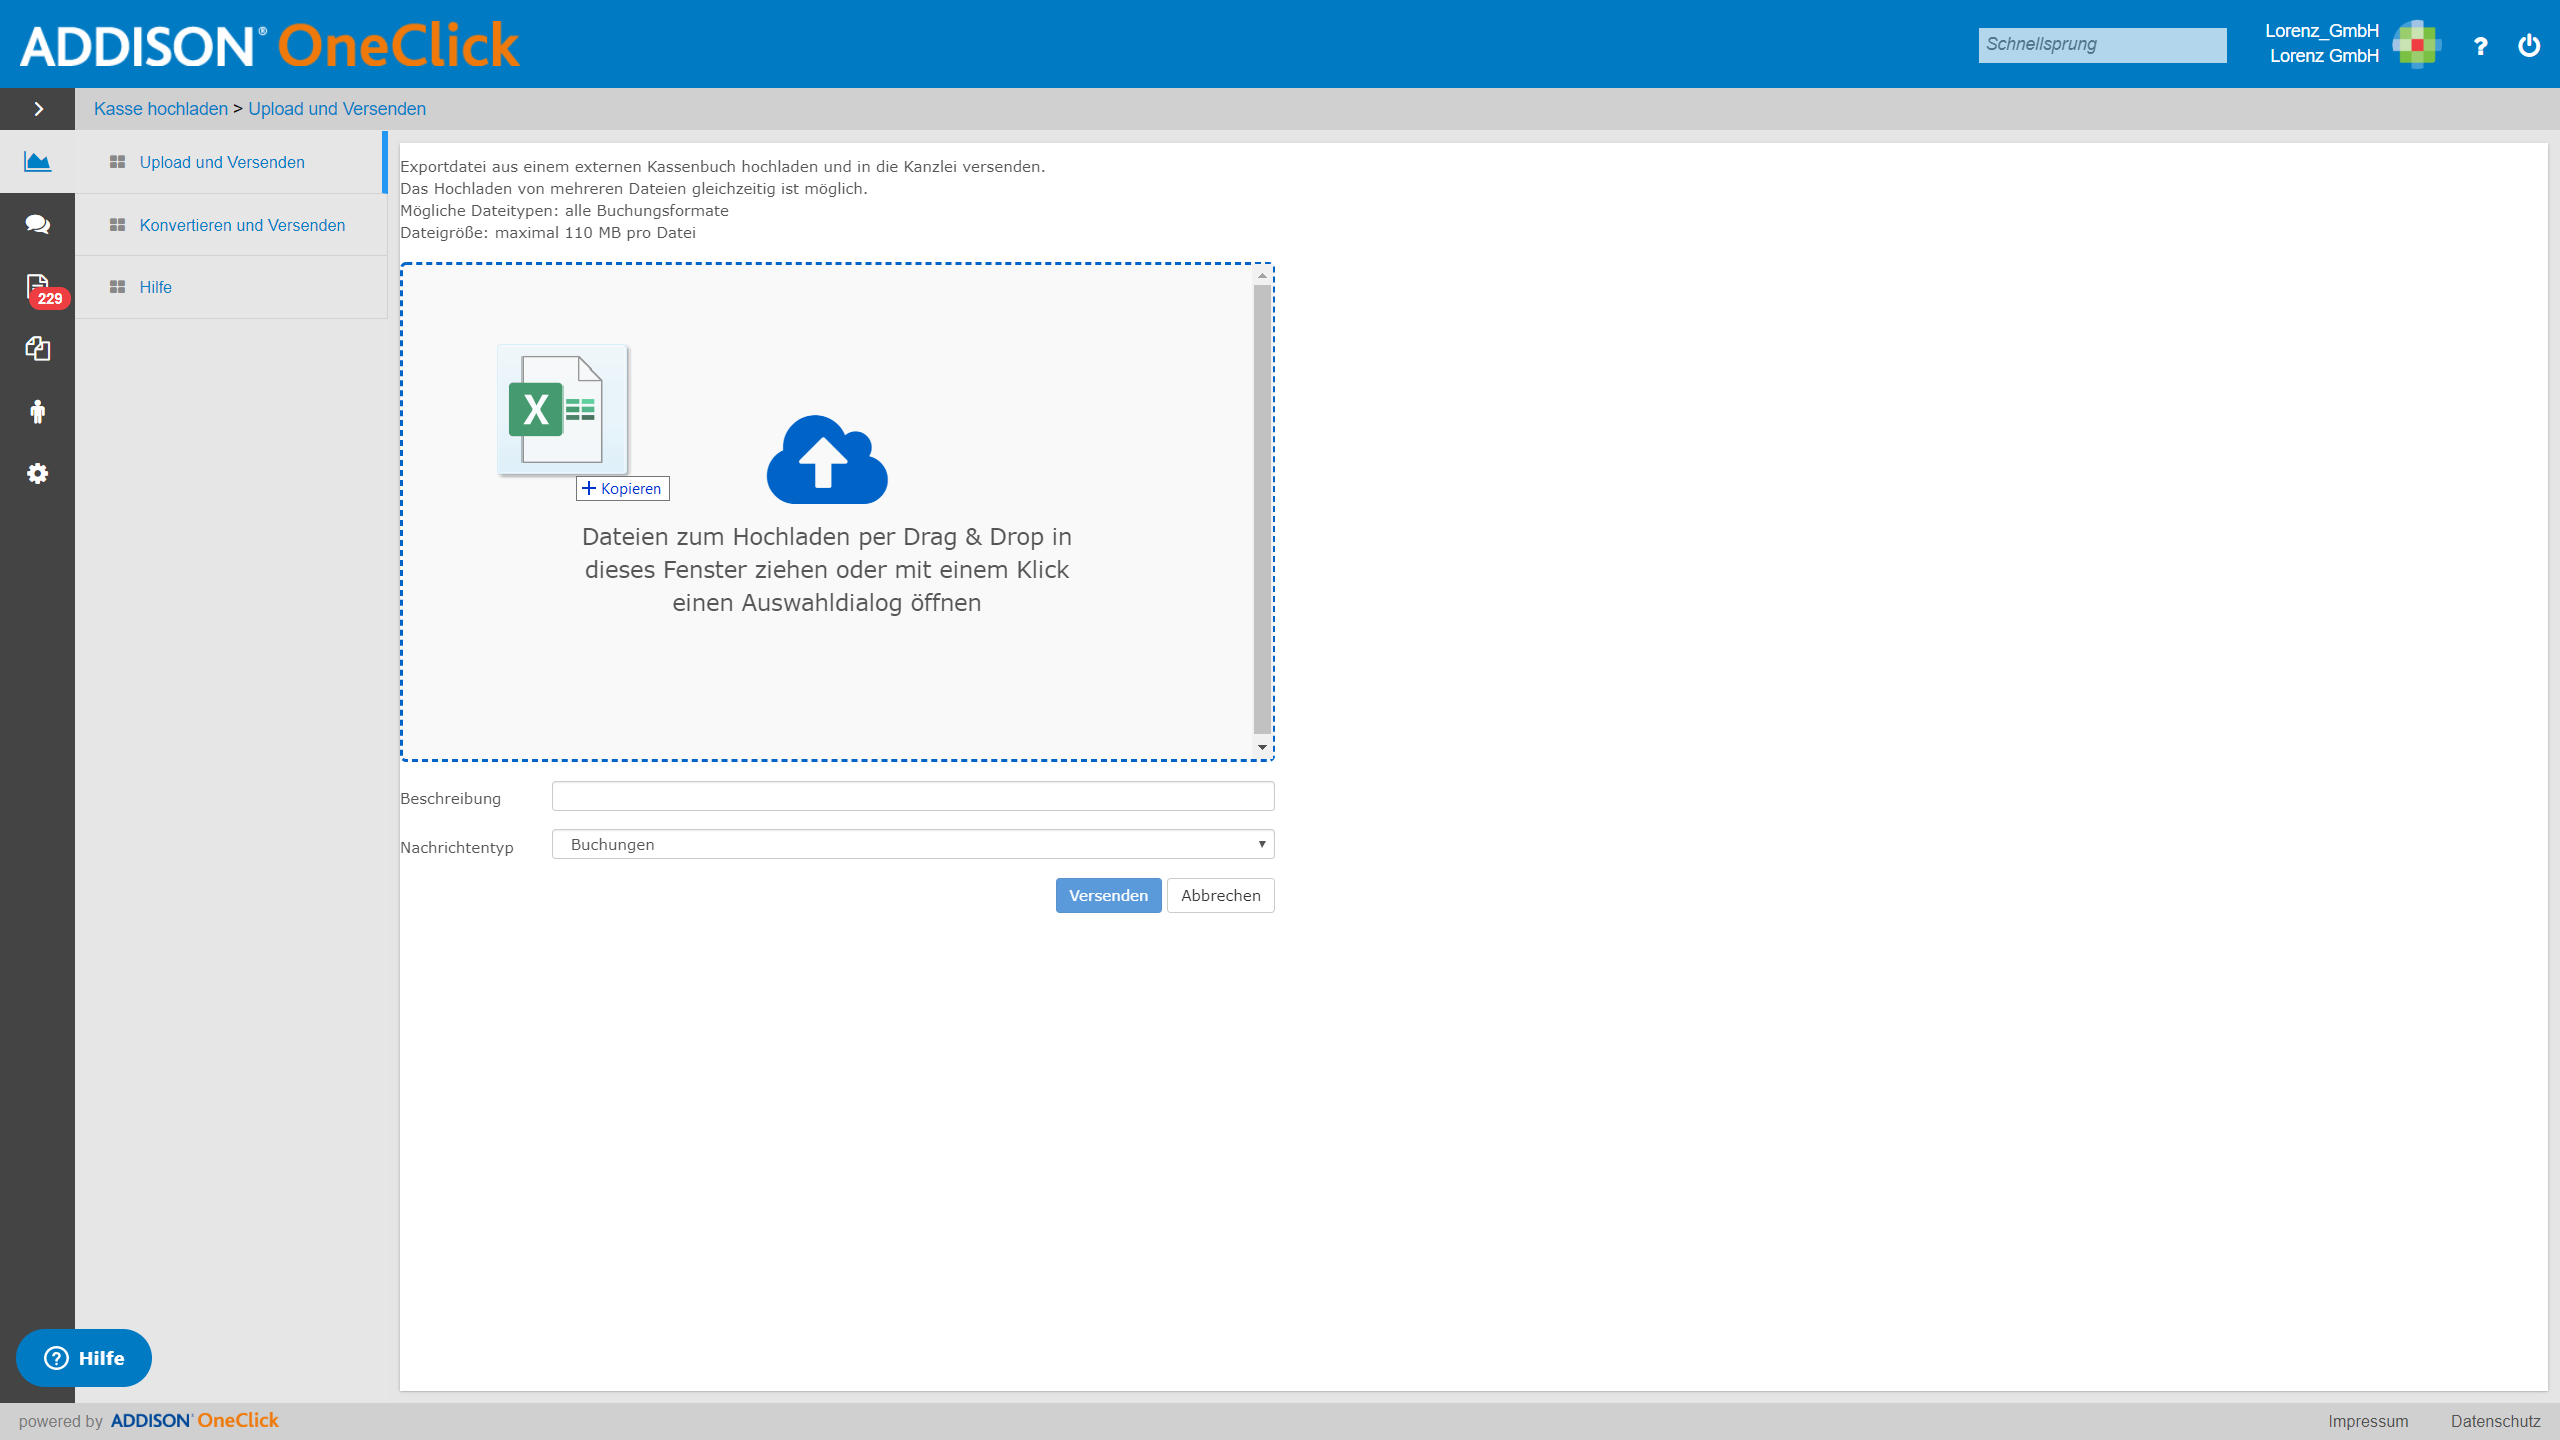Click the tile icon beside the Hilfe menu item

pos(117,287)
